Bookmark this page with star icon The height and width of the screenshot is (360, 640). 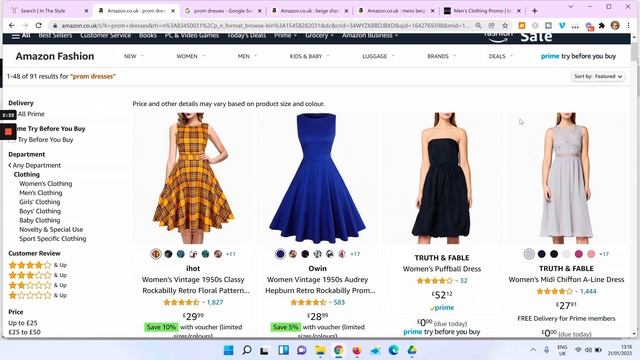pos(505,25)
